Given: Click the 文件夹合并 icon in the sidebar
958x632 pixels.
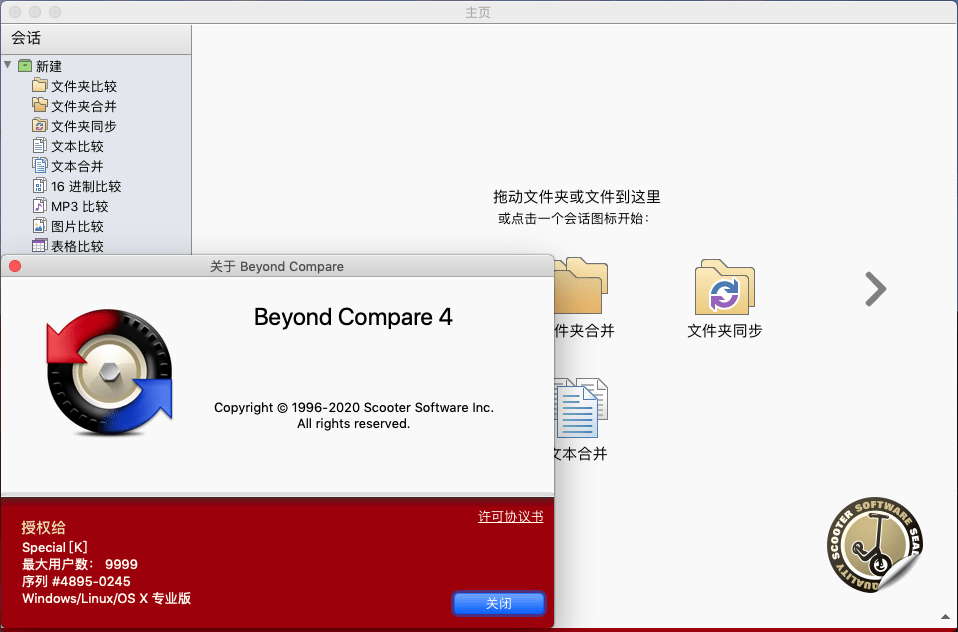Looking at the screenshot, I should pyautogui.click(x=40, y=105).
